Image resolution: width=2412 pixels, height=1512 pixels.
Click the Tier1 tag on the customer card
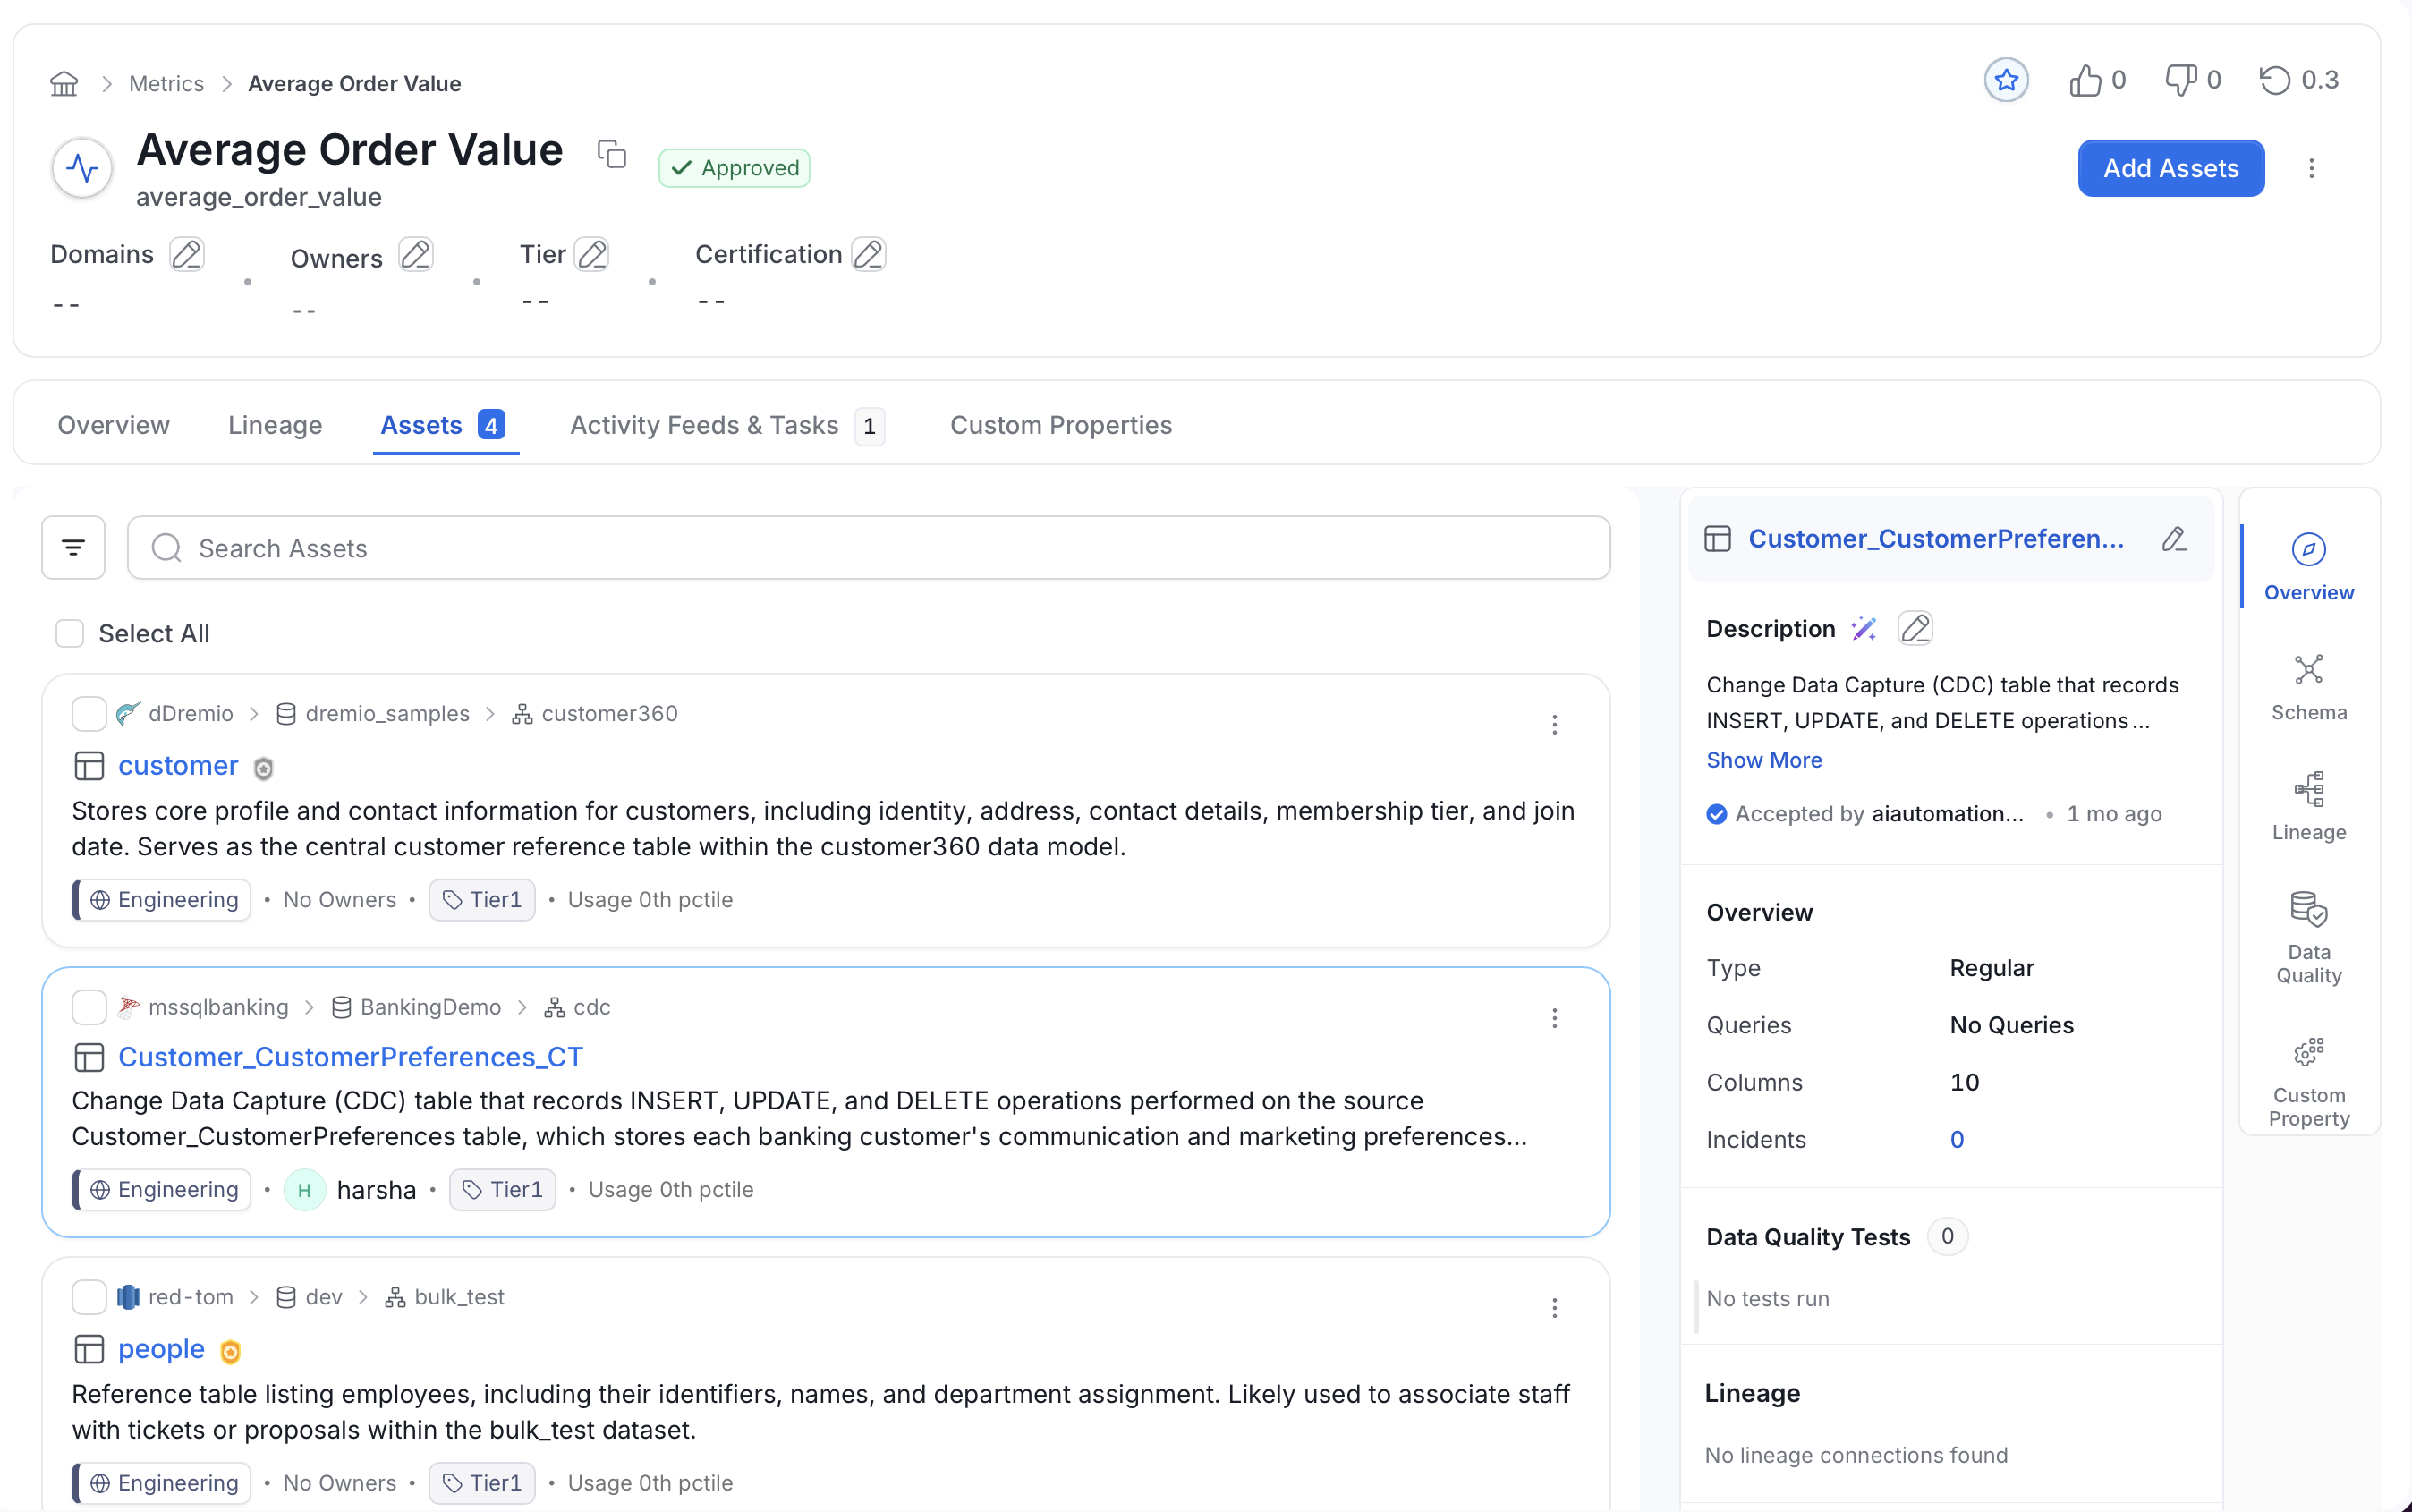pos(482,900)
